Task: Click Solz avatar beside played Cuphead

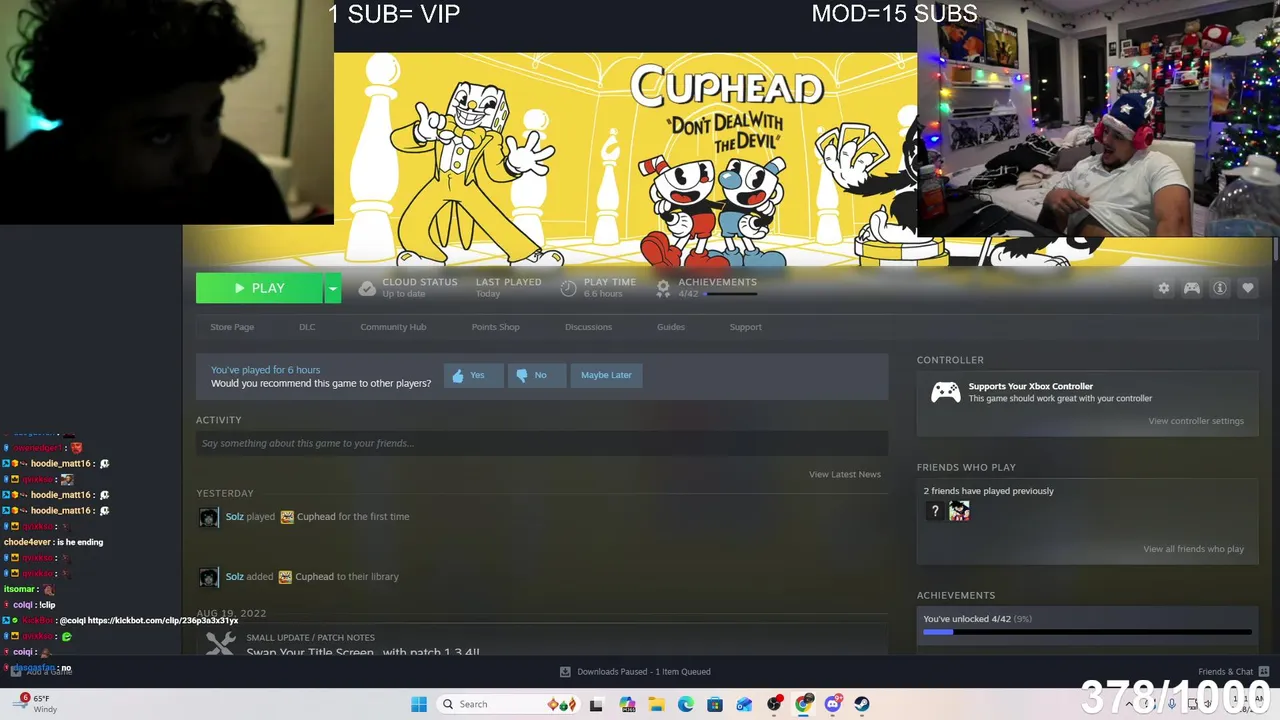Action: [208, 517]
